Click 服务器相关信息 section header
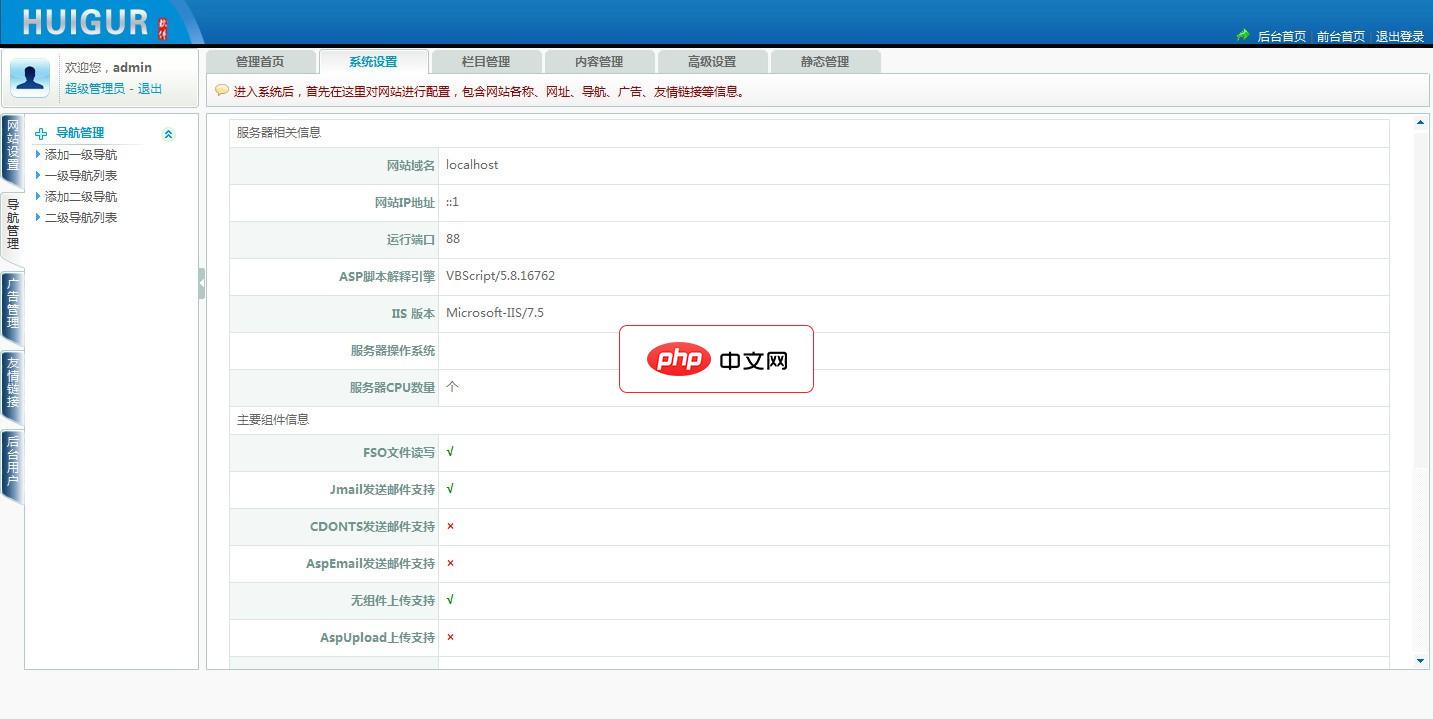The width and height of the screenshot is (1433, 719). 279,132
